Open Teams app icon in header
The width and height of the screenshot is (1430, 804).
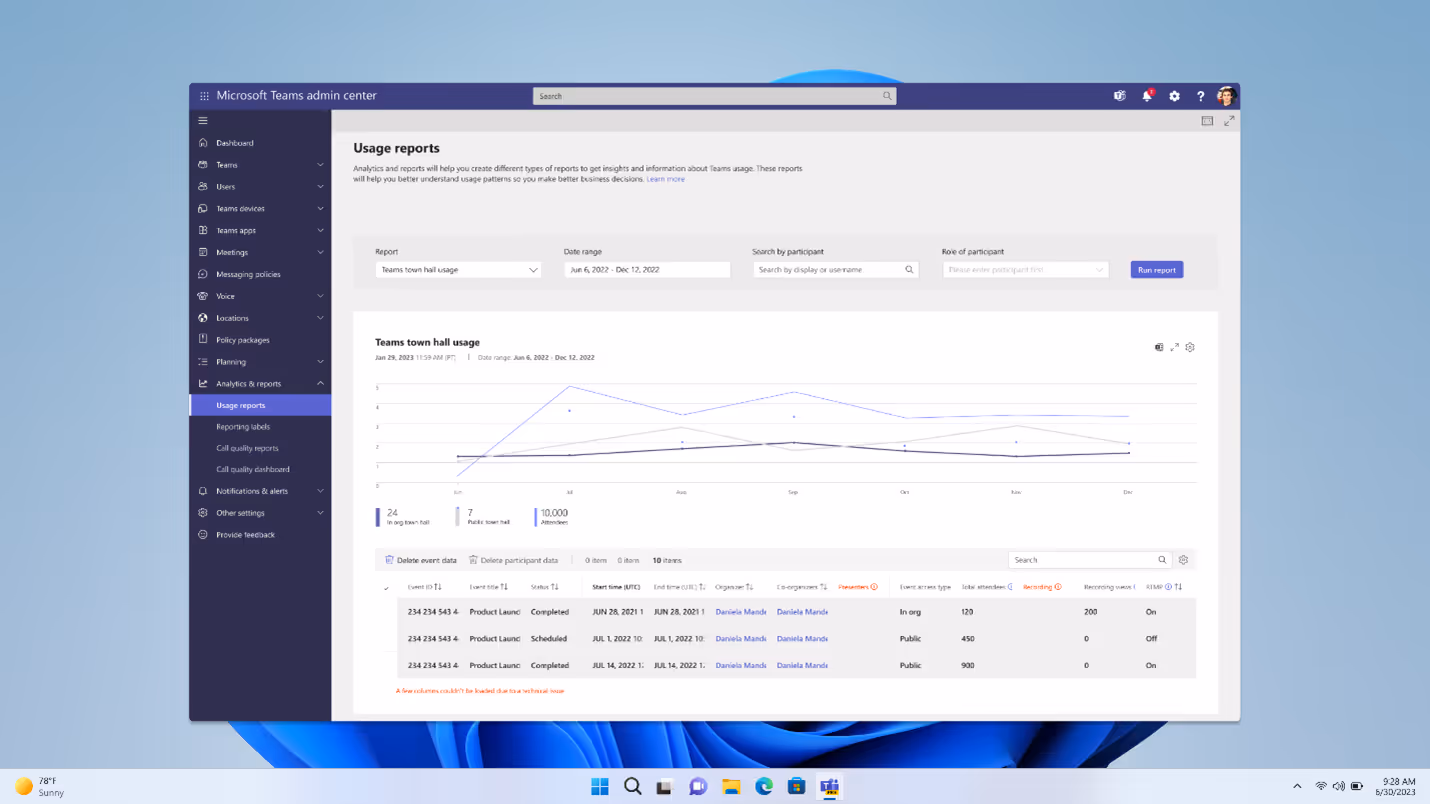pyautogui.click(x=1120, y=96)
